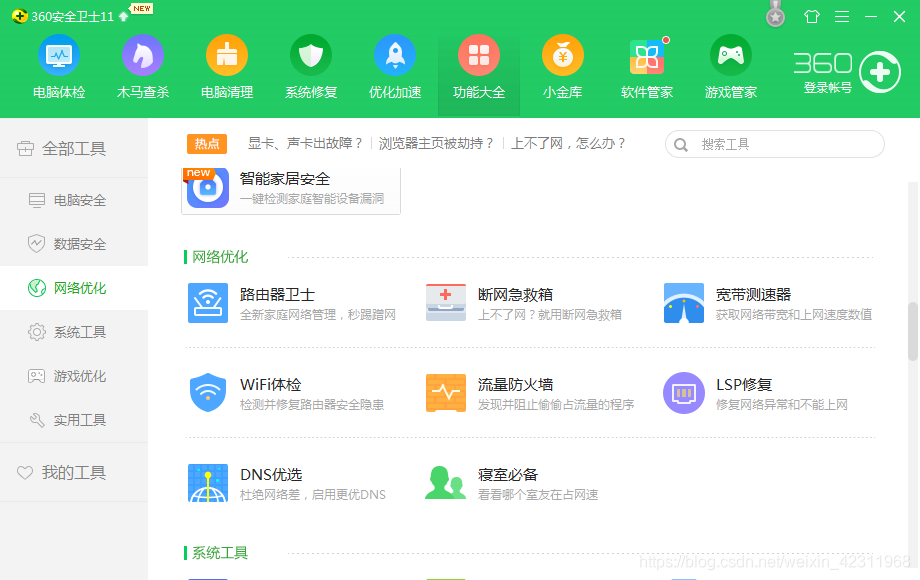The image size is (920, 580).
Task: Click 看看哪个室友在占网速 description
Action: coord(538,495)
